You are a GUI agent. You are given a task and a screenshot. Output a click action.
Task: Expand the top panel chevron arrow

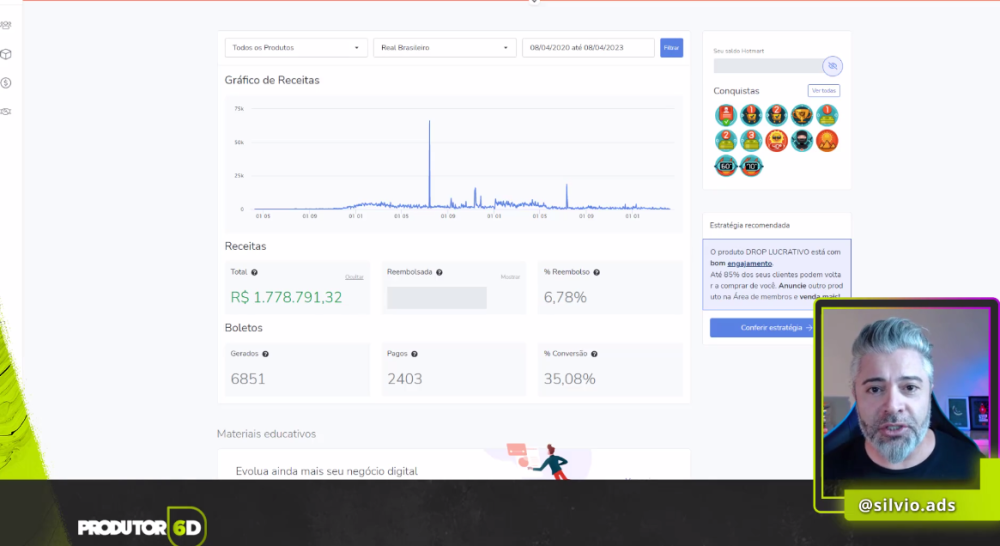point(534,2)
